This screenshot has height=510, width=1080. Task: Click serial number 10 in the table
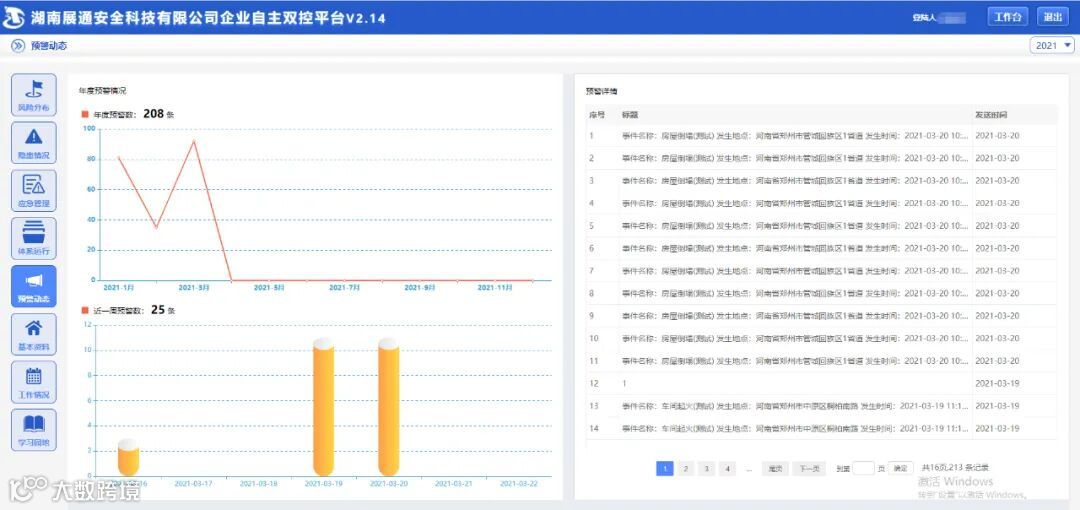(x=594, y=338)
